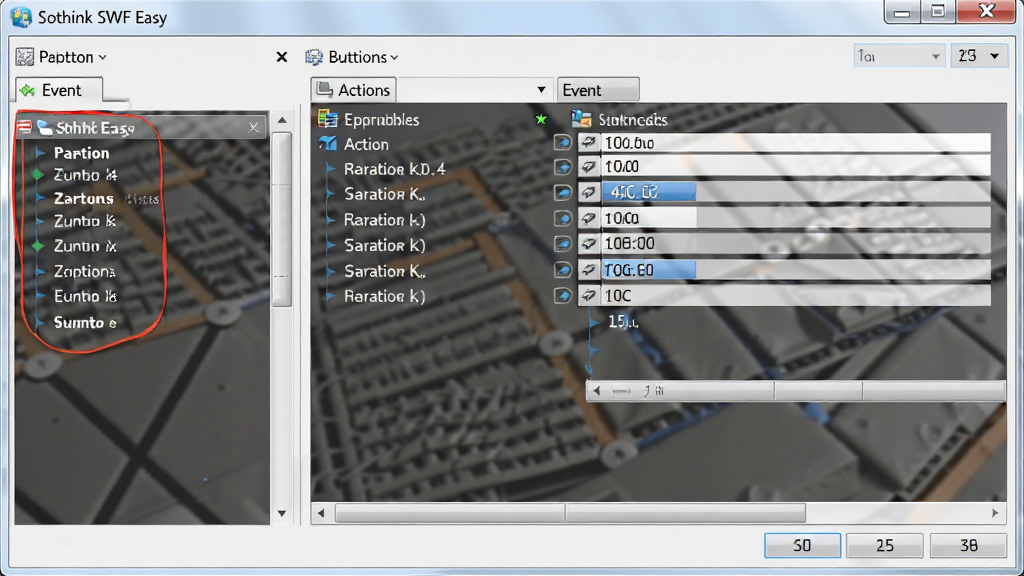Viewport: 1024px width, 576px height.
Task: Click the link icon beside value 100.0io
Action: pyautogui.click(x=588, y=142)
